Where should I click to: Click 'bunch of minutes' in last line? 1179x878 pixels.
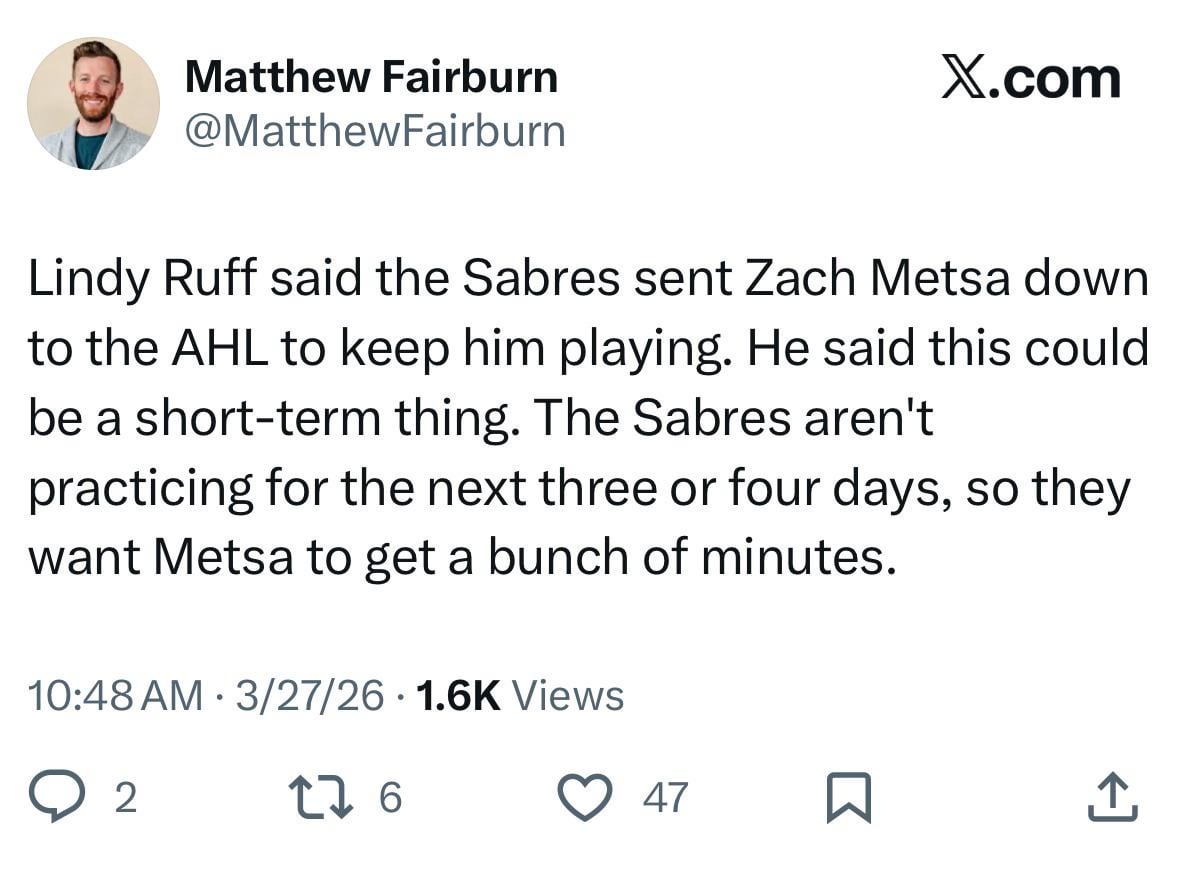point(692,558)
